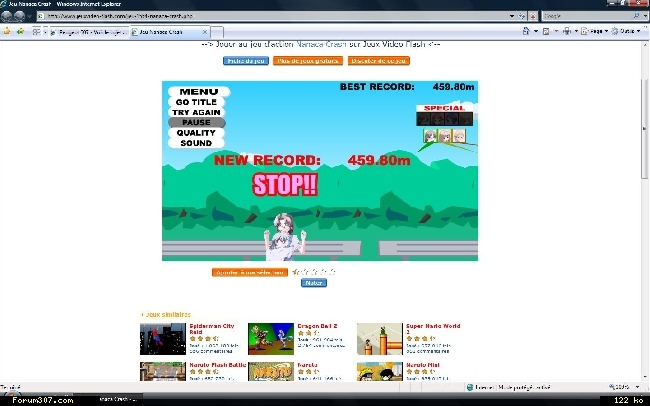
Task: Click the MENU header in the game
Action: pyautogui.click(x=199, y=92)
